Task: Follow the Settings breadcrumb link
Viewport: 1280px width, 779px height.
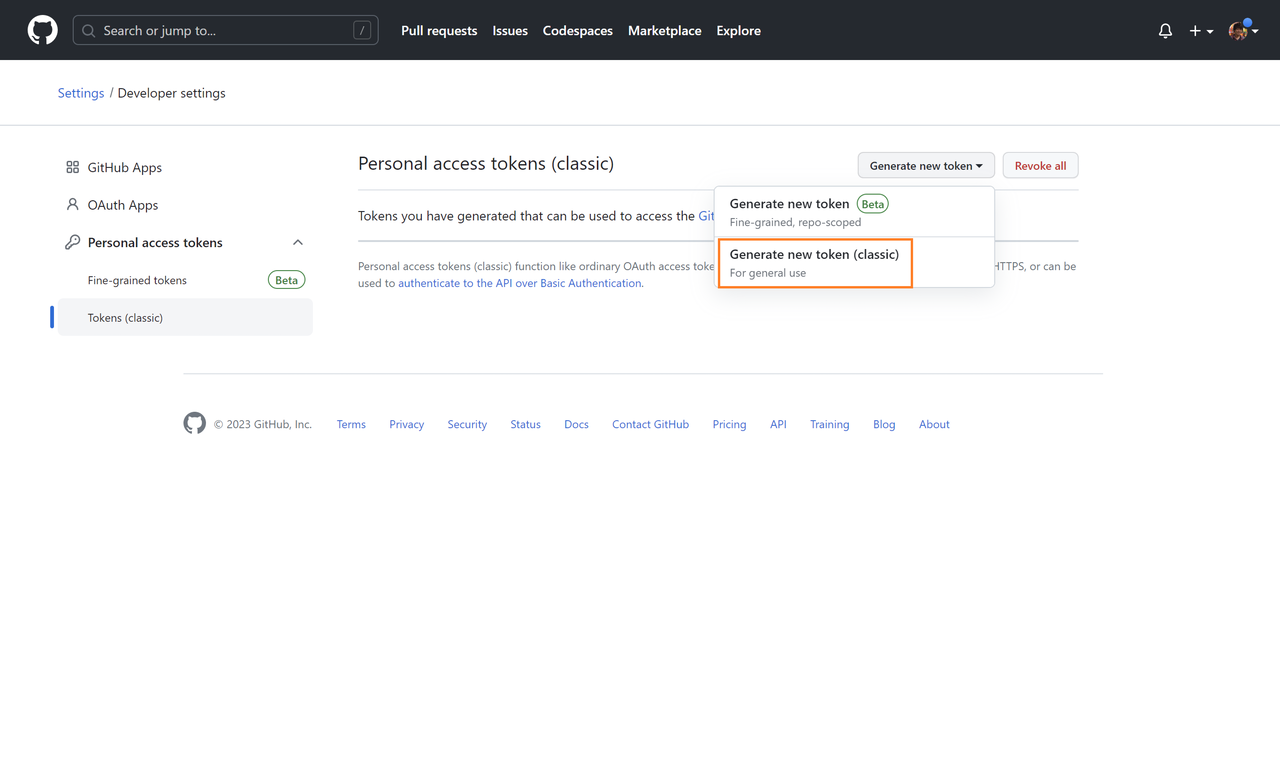Action: click(81, 93)
